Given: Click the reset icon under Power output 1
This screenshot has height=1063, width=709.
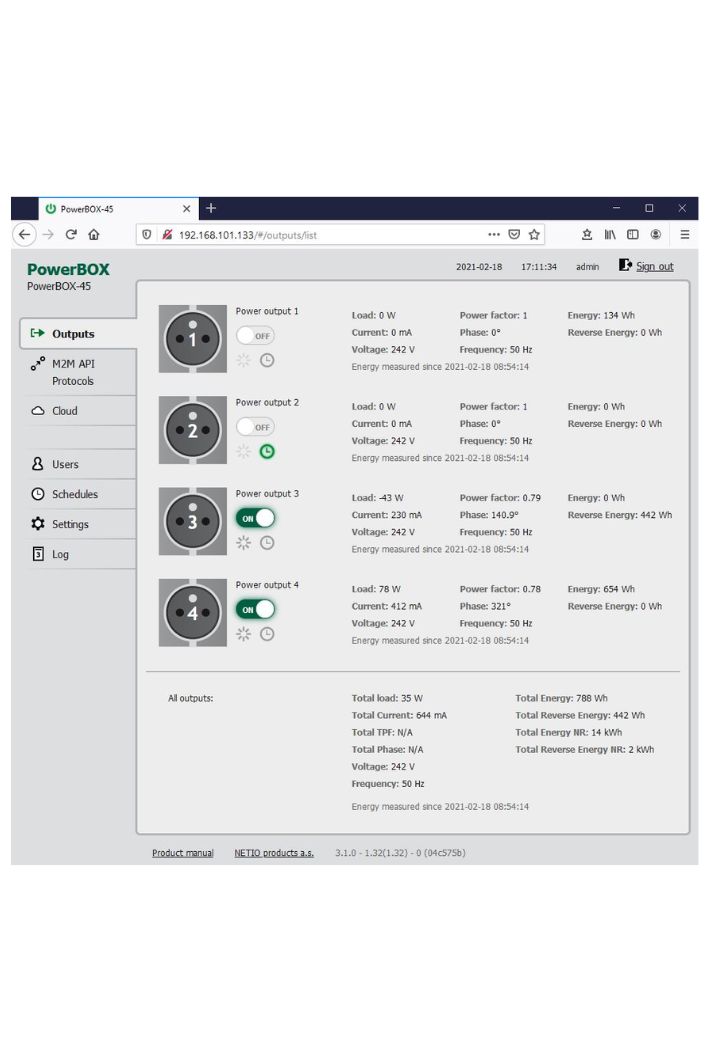Looking at the screenshot, I should pyautogui.click(x=243, y=361).
